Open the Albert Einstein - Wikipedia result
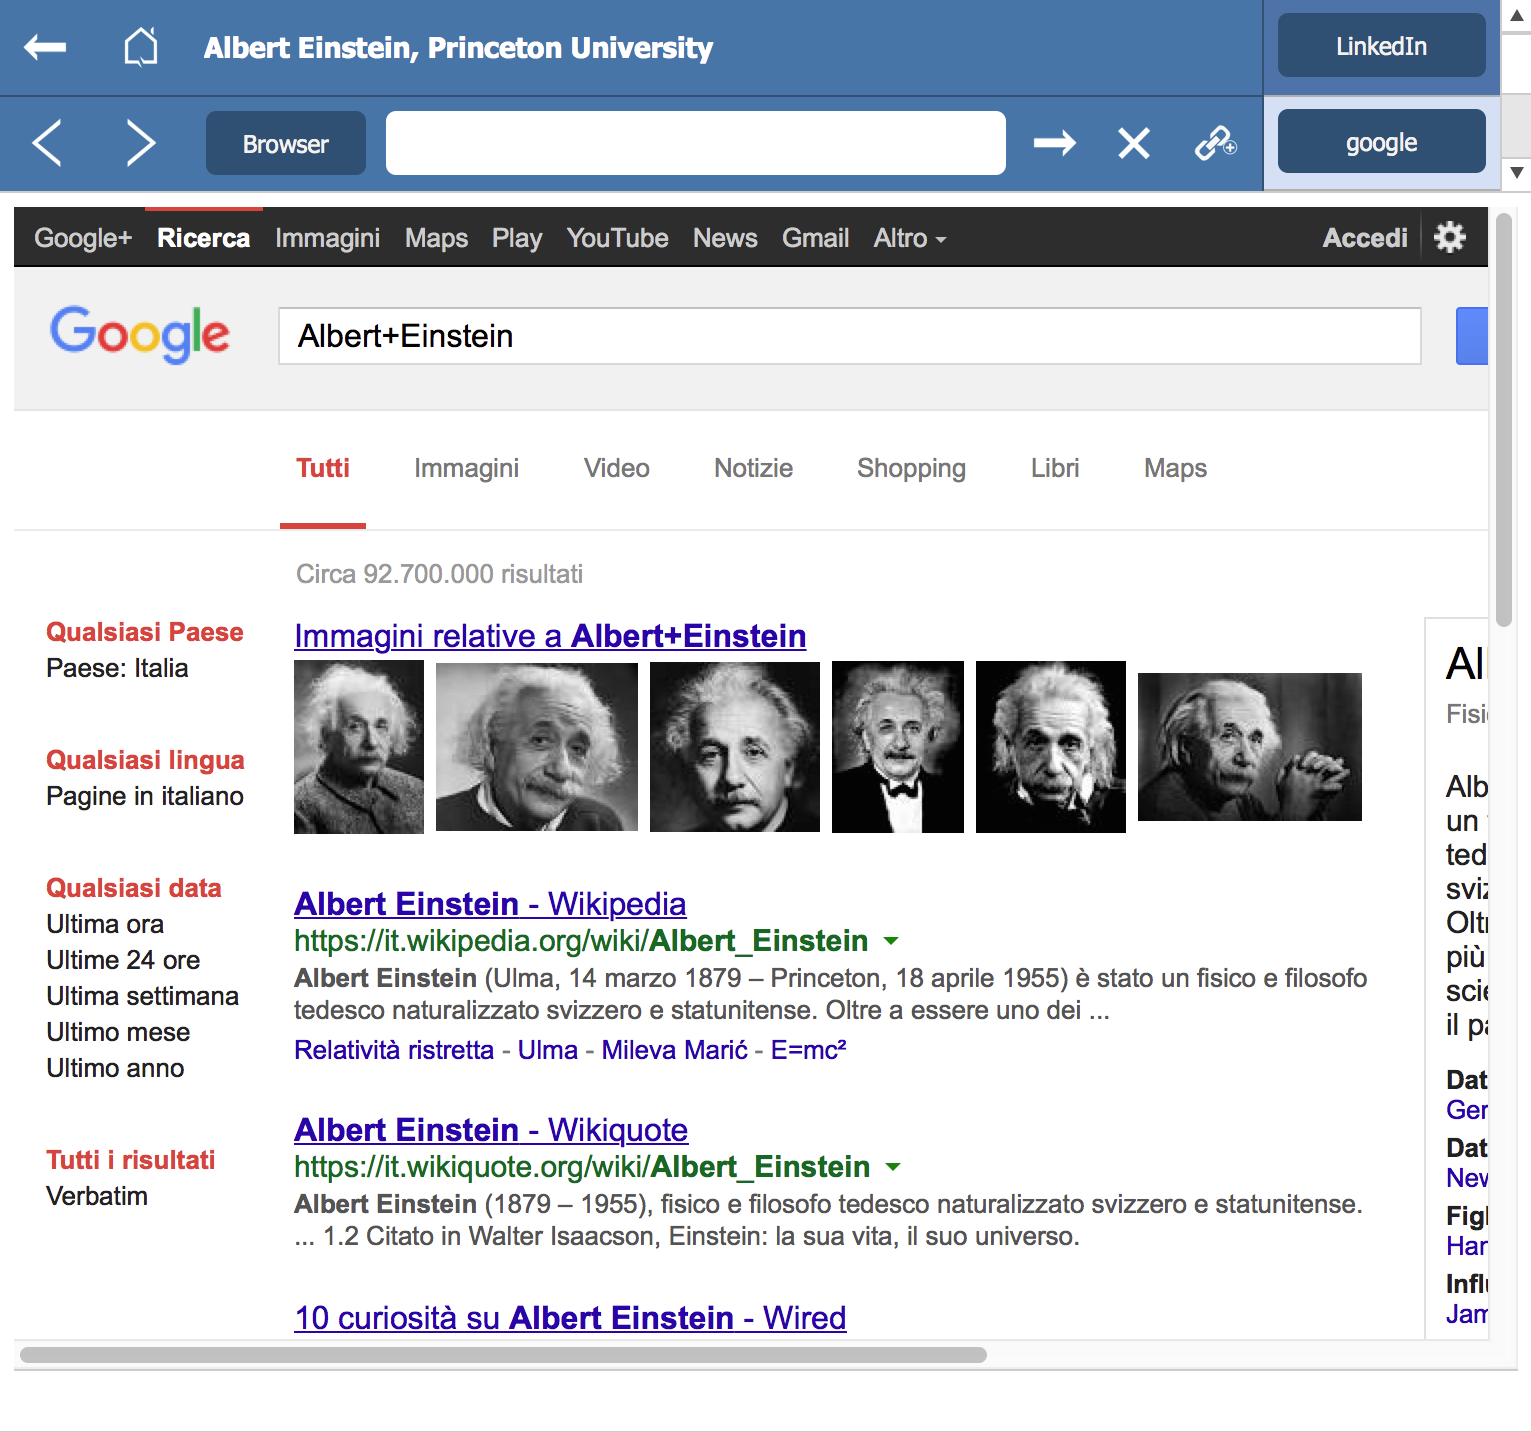1531x1432 pixels. coord(490,904)
